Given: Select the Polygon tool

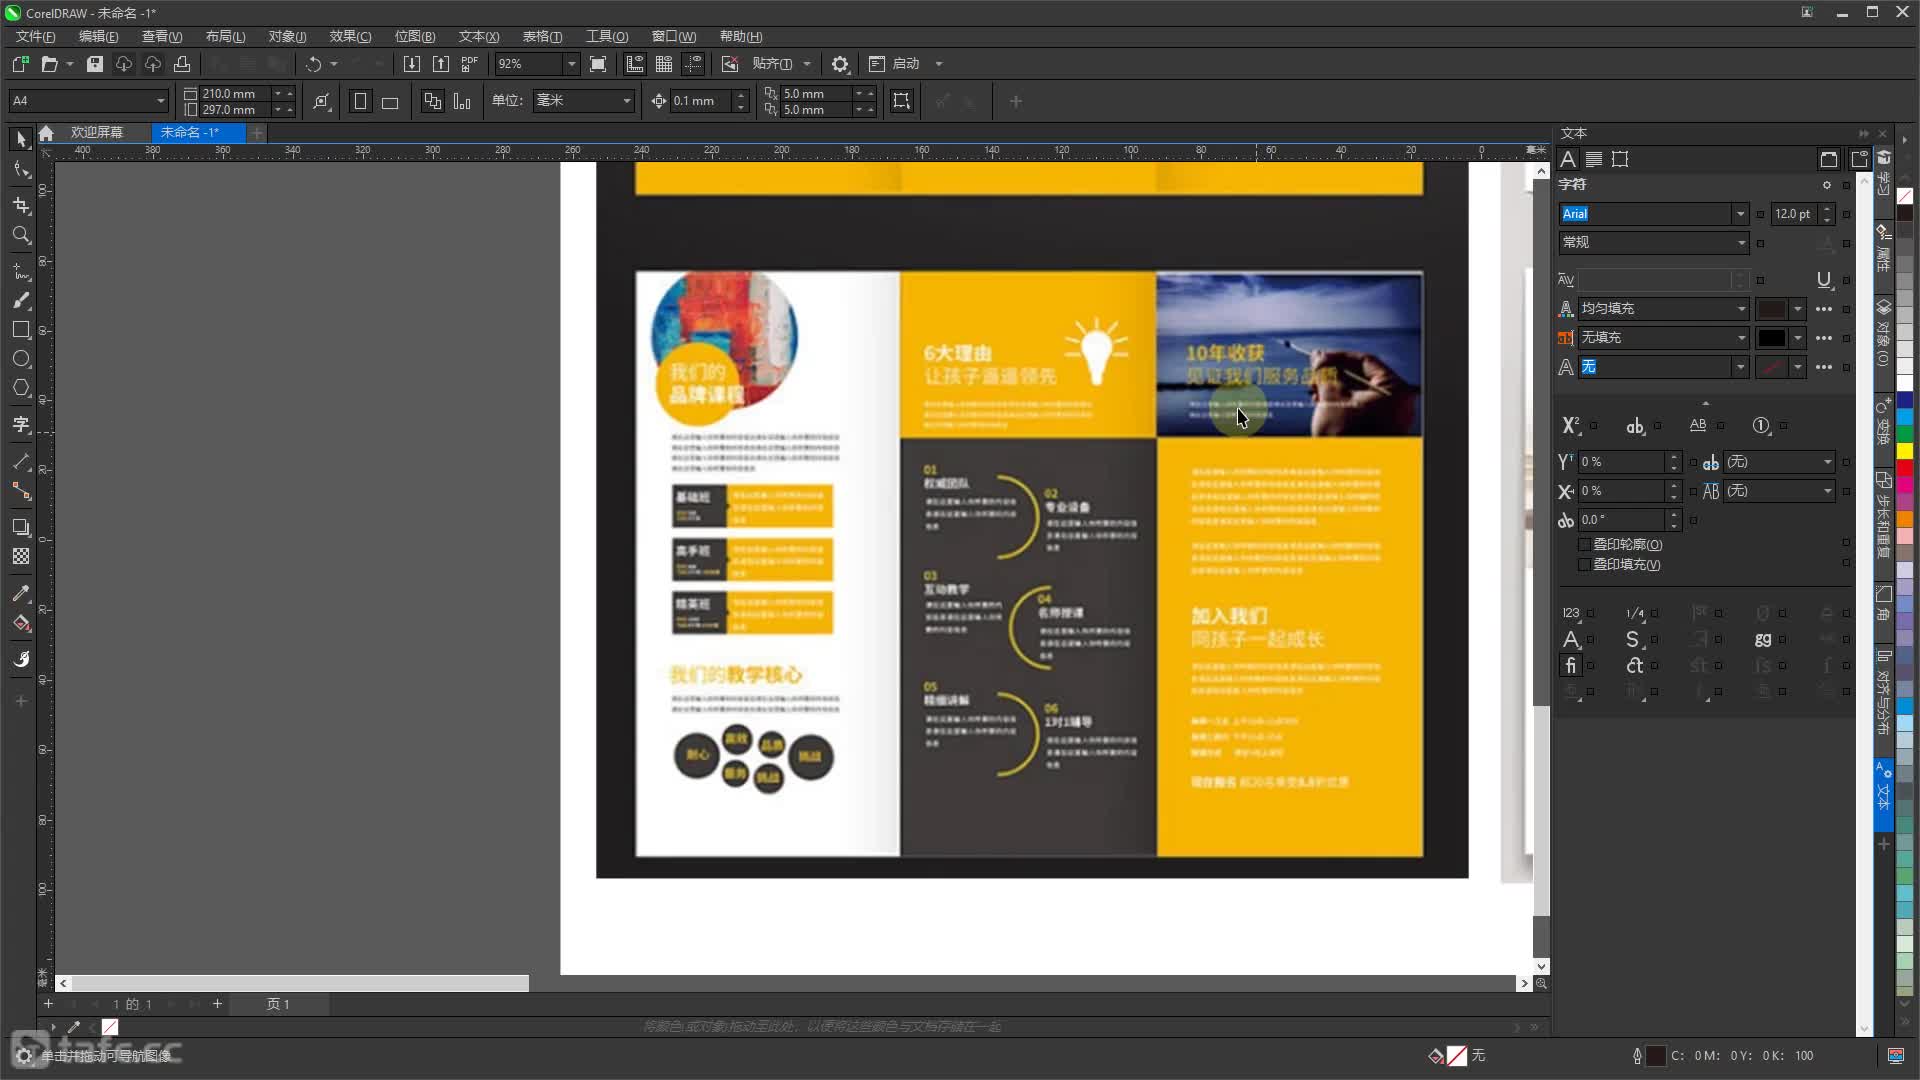Looking at the screenshot, I should click(x=21, y=388).
